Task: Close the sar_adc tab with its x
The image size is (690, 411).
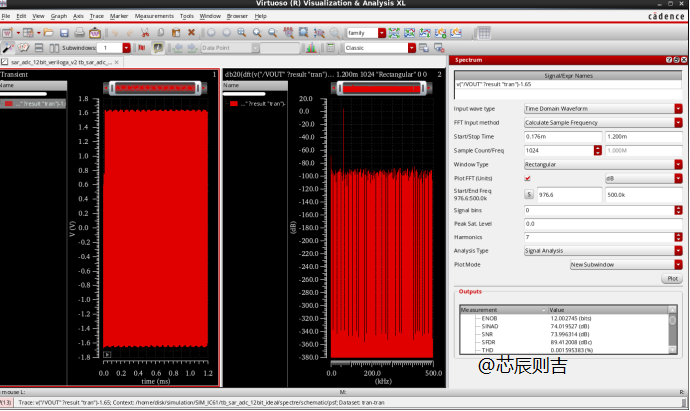Action: 117,62
